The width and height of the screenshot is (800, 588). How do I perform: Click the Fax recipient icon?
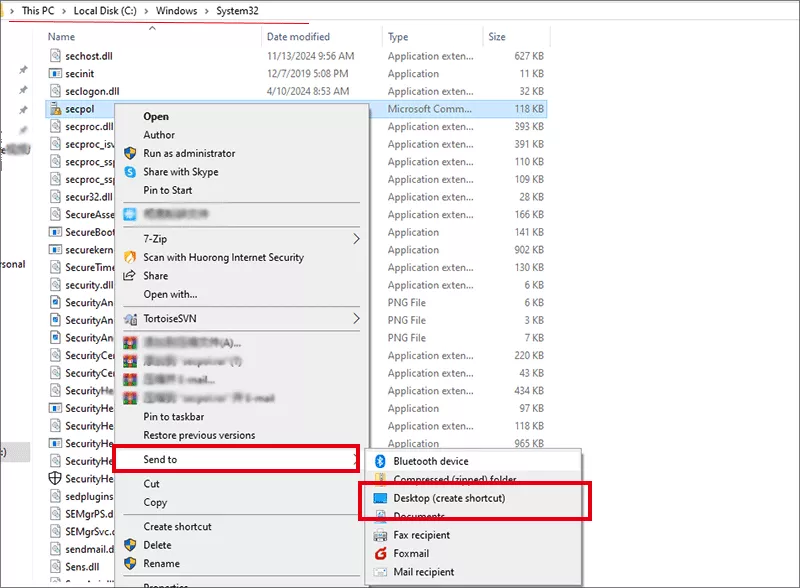(x=380, y=535)
